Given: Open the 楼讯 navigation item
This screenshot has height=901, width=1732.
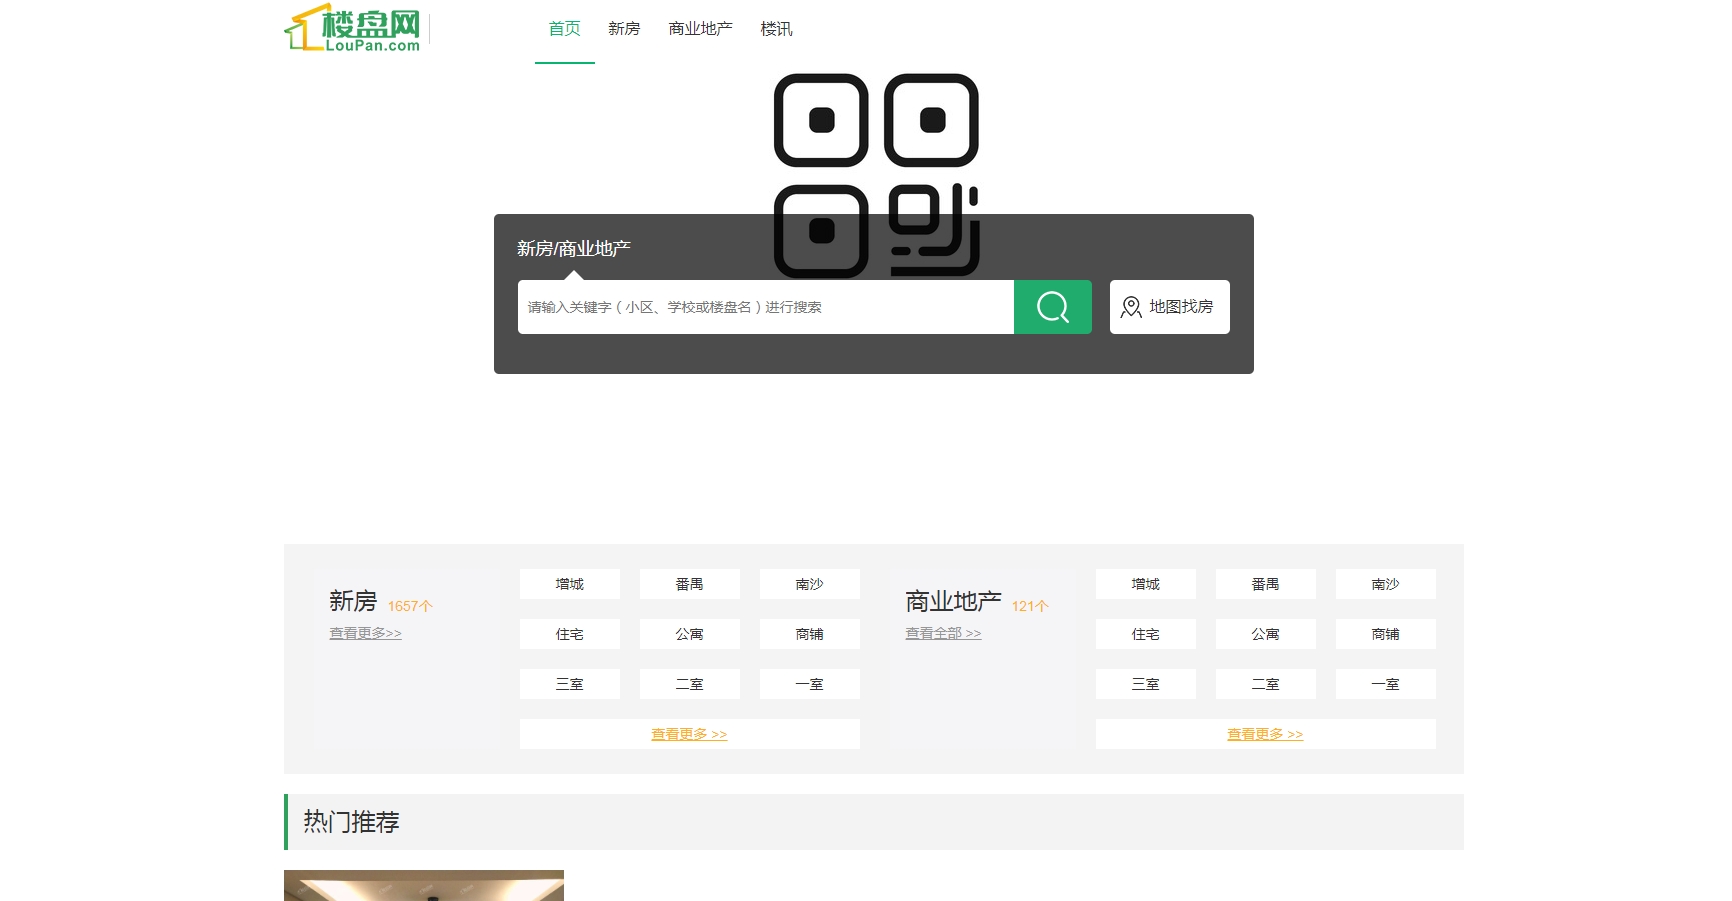Looking at the screenshot, I should point(776,29).
